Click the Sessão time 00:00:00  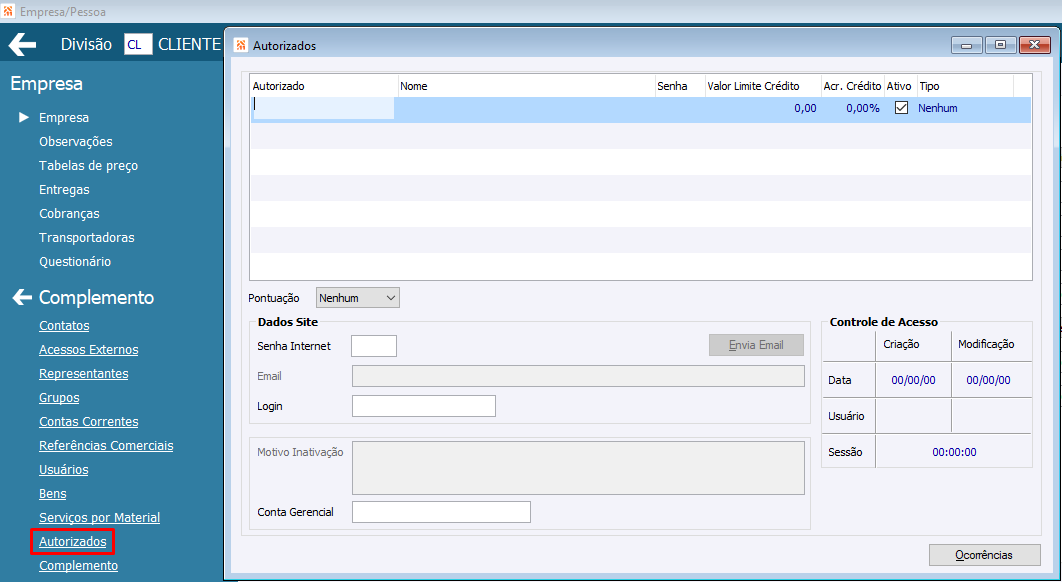(x=954, y=452)
